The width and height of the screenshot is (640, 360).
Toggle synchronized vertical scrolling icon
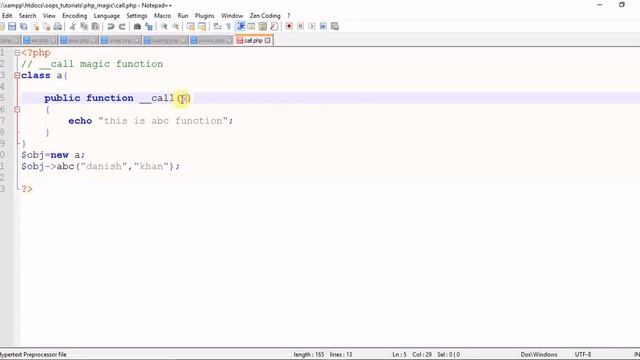tap(190, 27)
